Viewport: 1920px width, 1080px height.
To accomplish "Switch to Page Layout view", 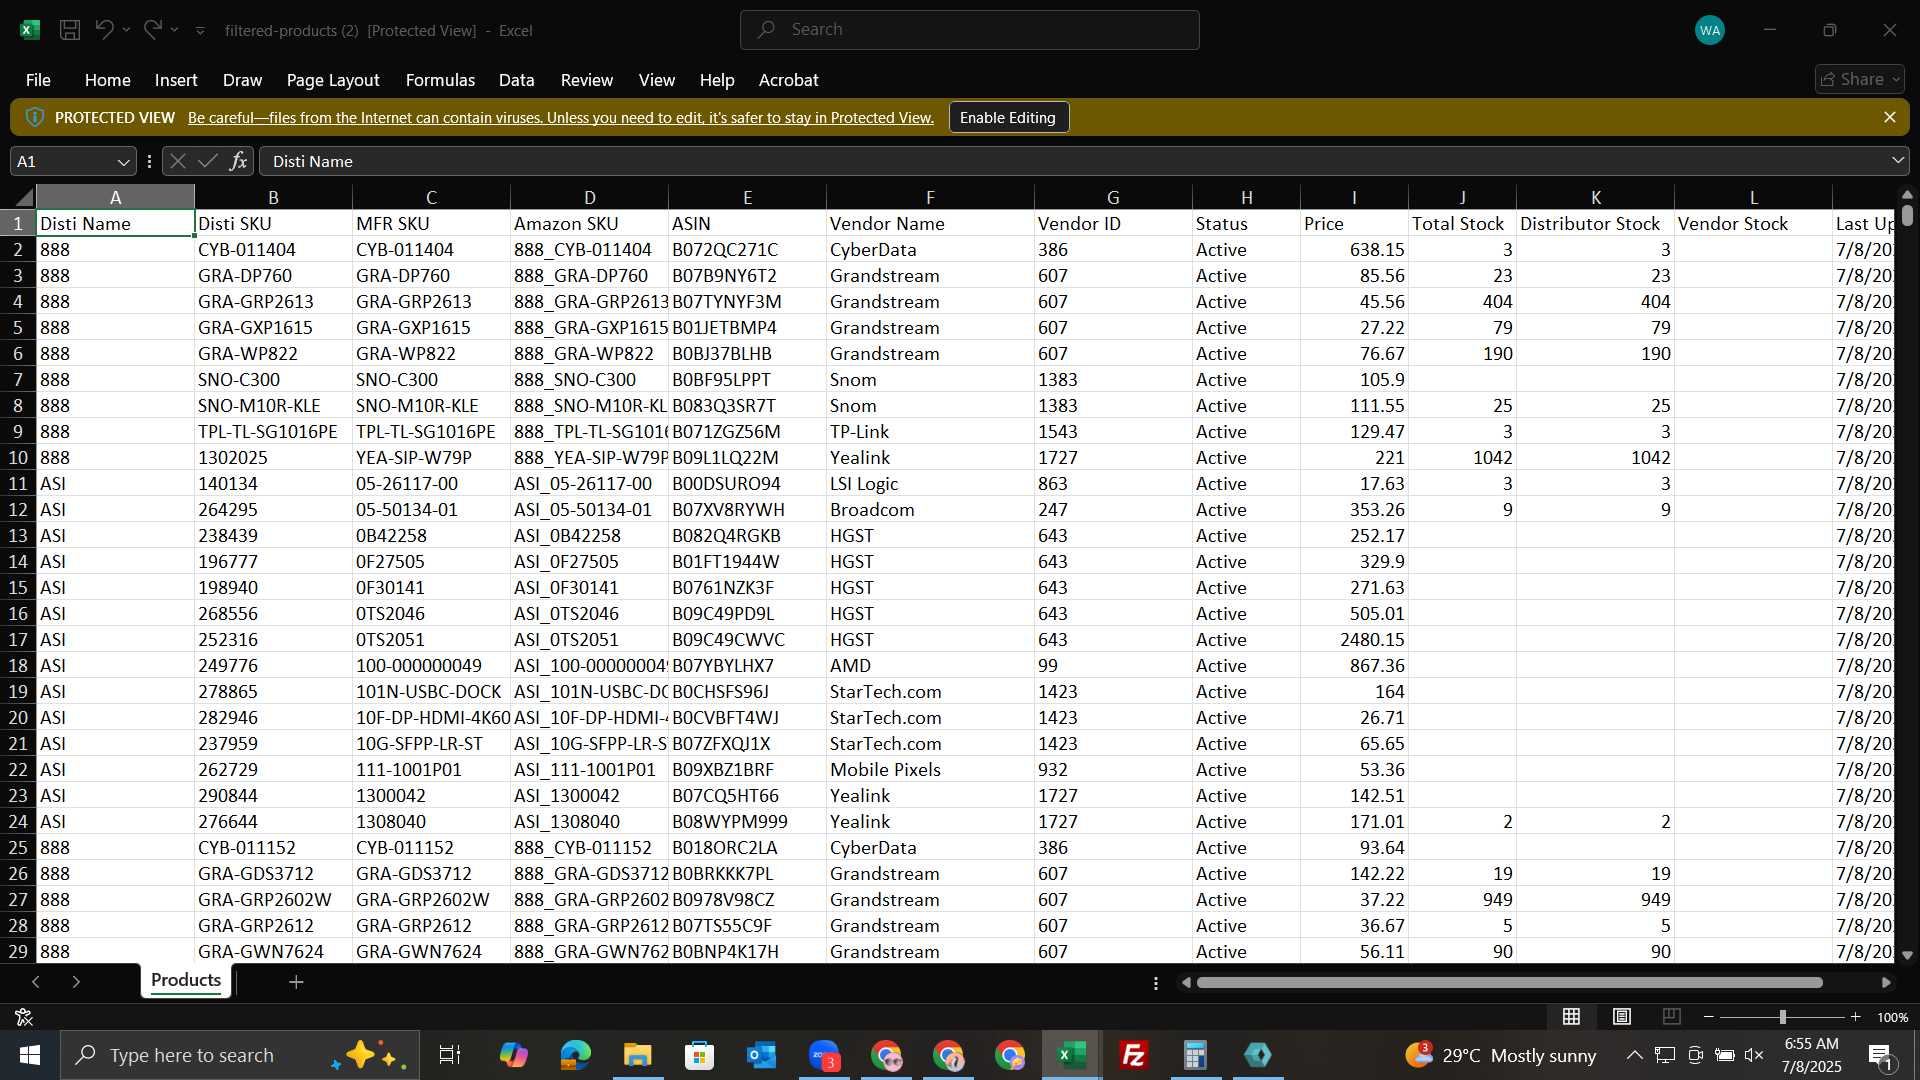I will click(x=1622, y=1017).
